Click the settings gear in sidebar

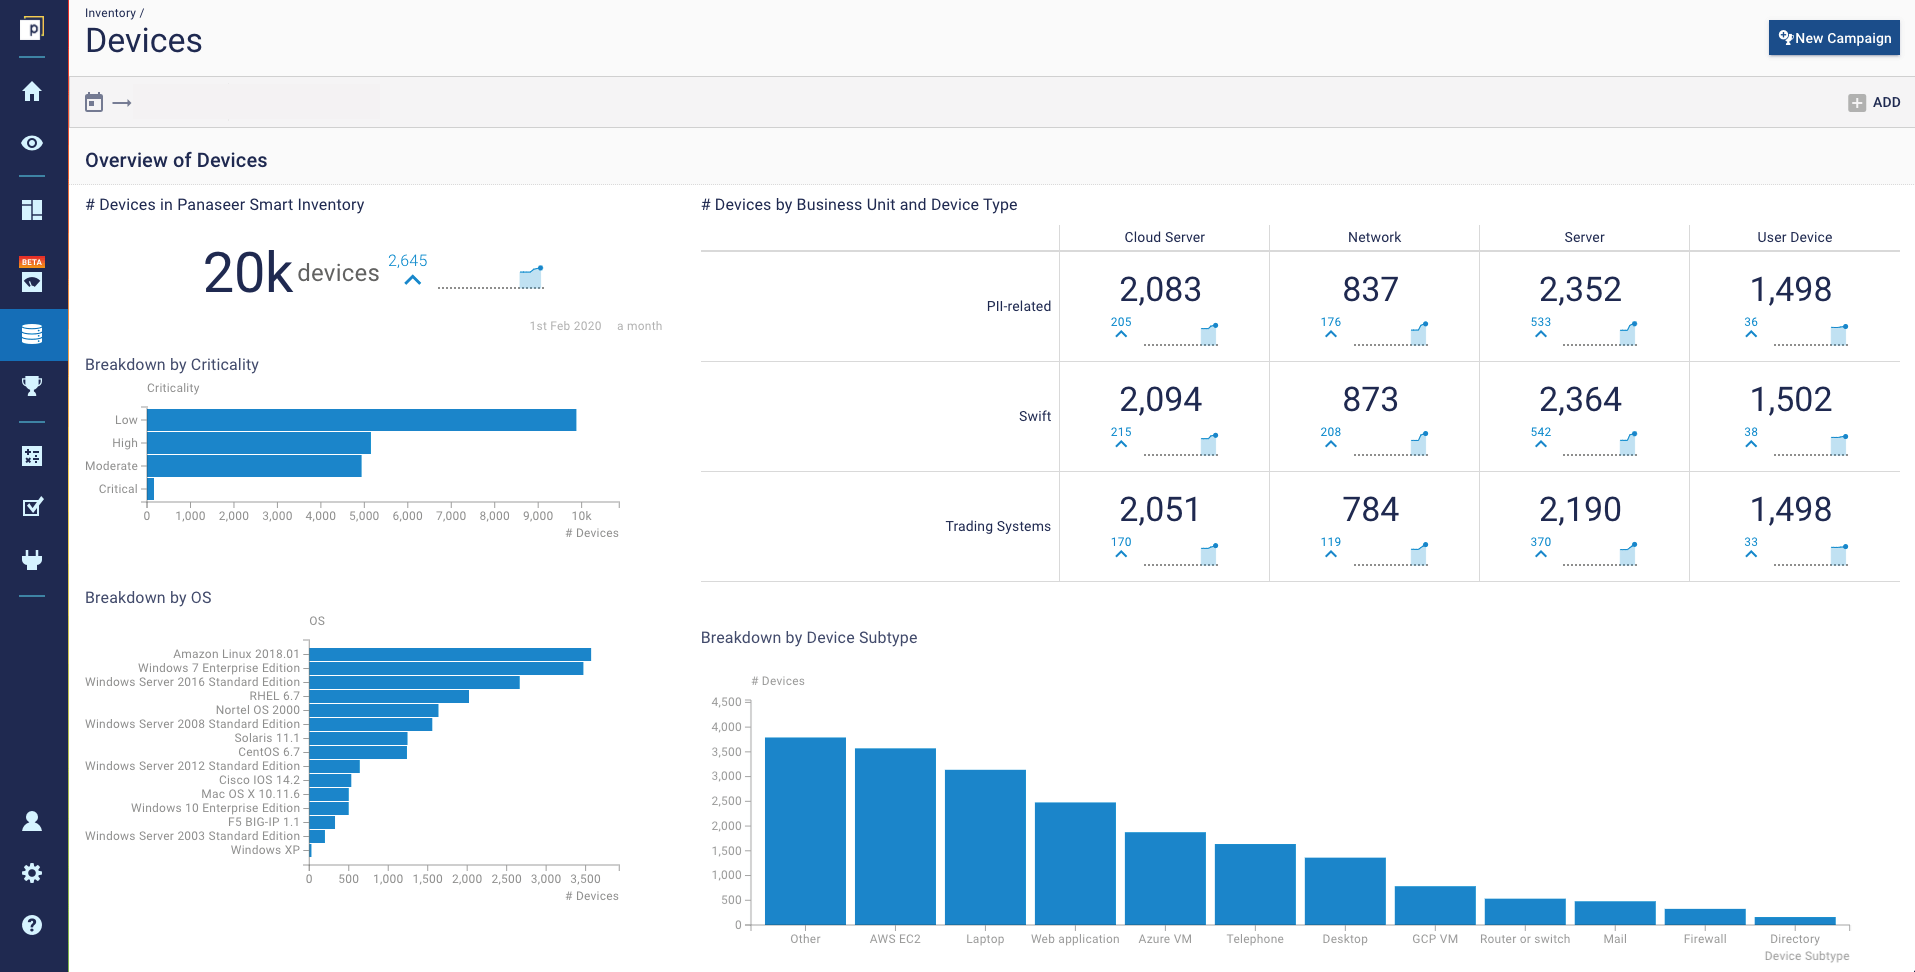(x=32, y=873)
